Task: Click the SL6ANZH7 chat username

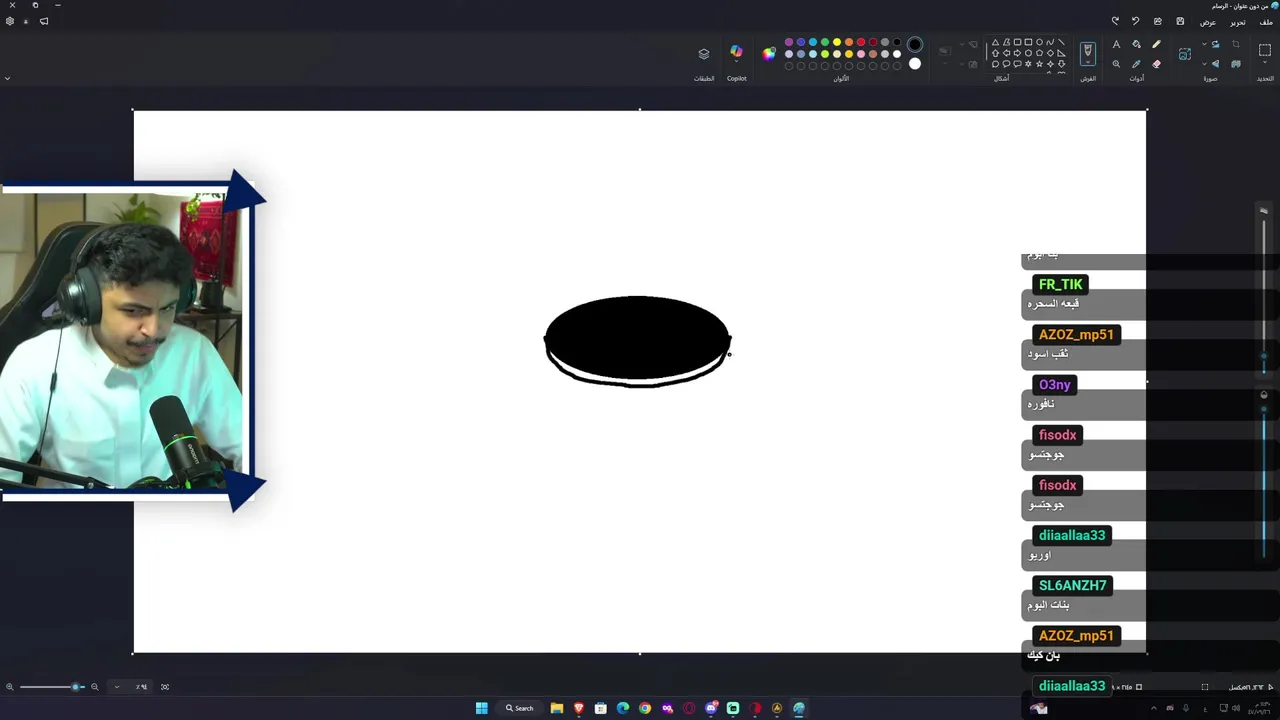Action: click(x=1072, y=585)
